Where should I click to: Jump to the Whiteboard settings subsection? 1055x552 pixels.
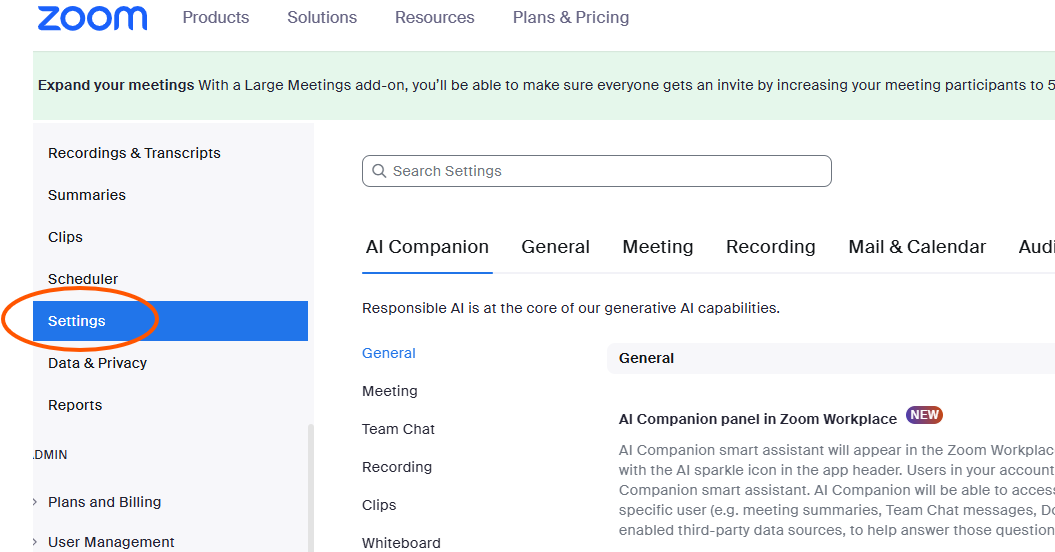tap(401, 543)
